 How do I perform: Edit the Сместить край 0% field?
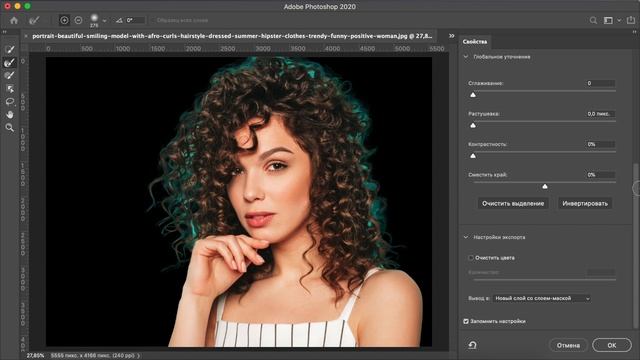600,175
